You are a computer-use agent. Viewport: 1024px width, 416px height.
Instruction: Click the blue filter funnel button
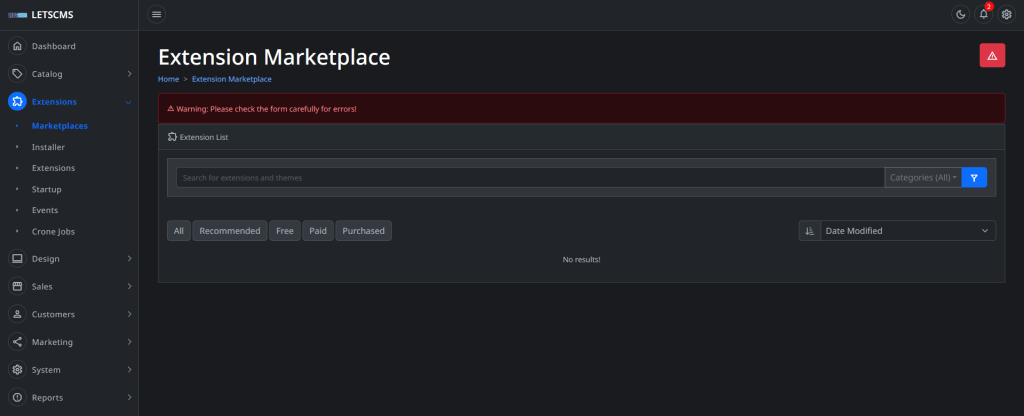click(974, 178)
